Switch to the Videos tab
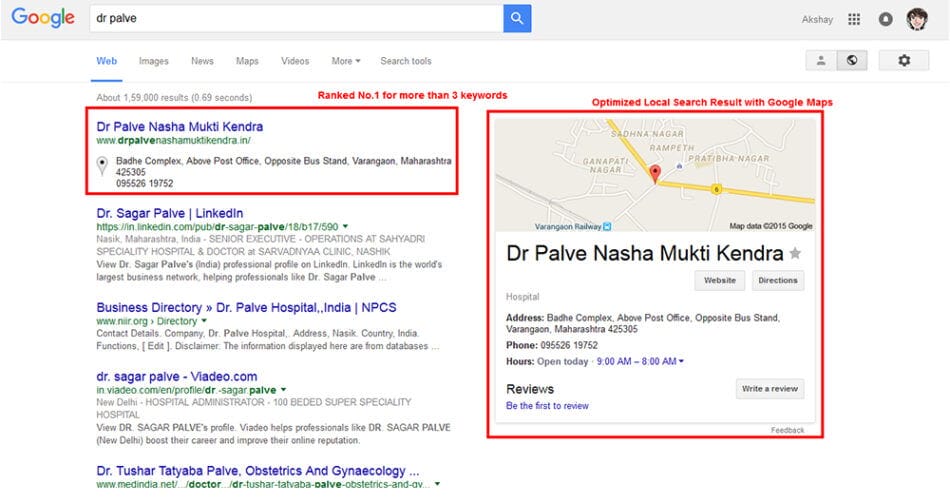950x503 pixels. pyautogui.click(x=295, y=61)
